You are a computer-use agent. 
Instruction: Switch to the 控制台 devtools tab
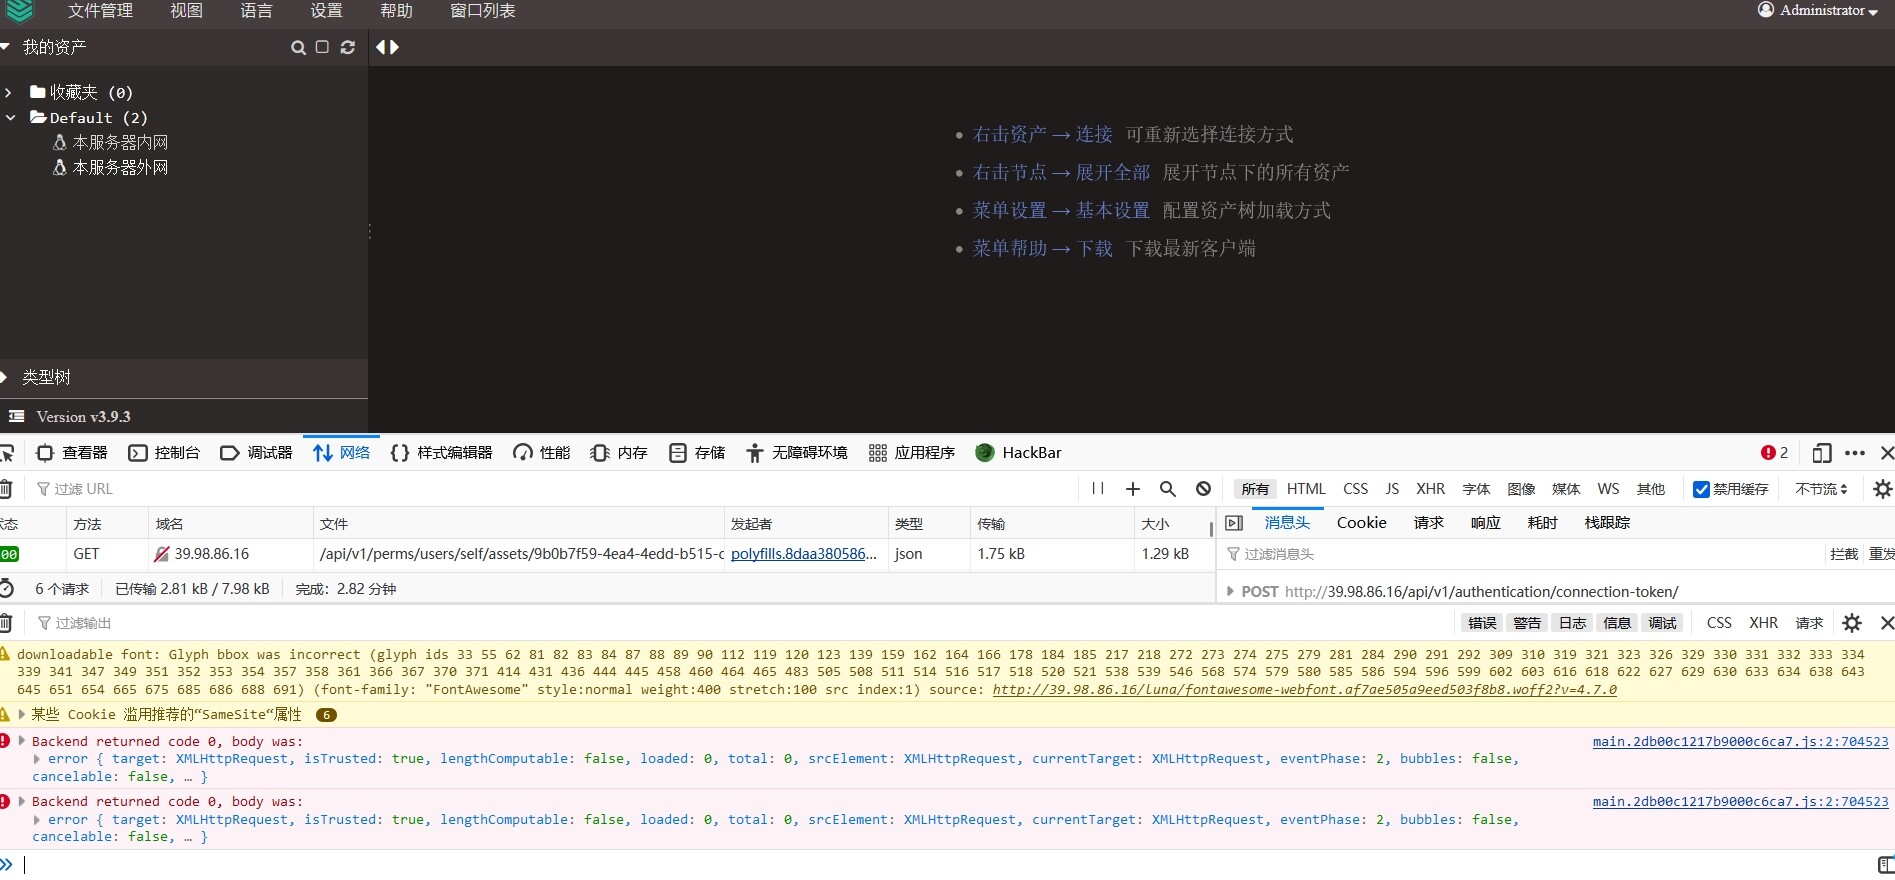click(x=165, y=453)
